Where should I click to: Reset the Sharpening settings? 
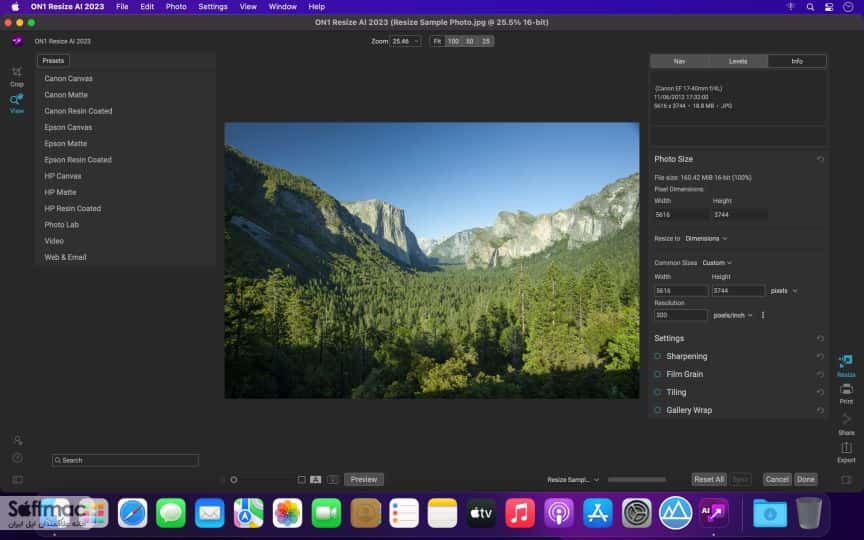tap(820, 357)
